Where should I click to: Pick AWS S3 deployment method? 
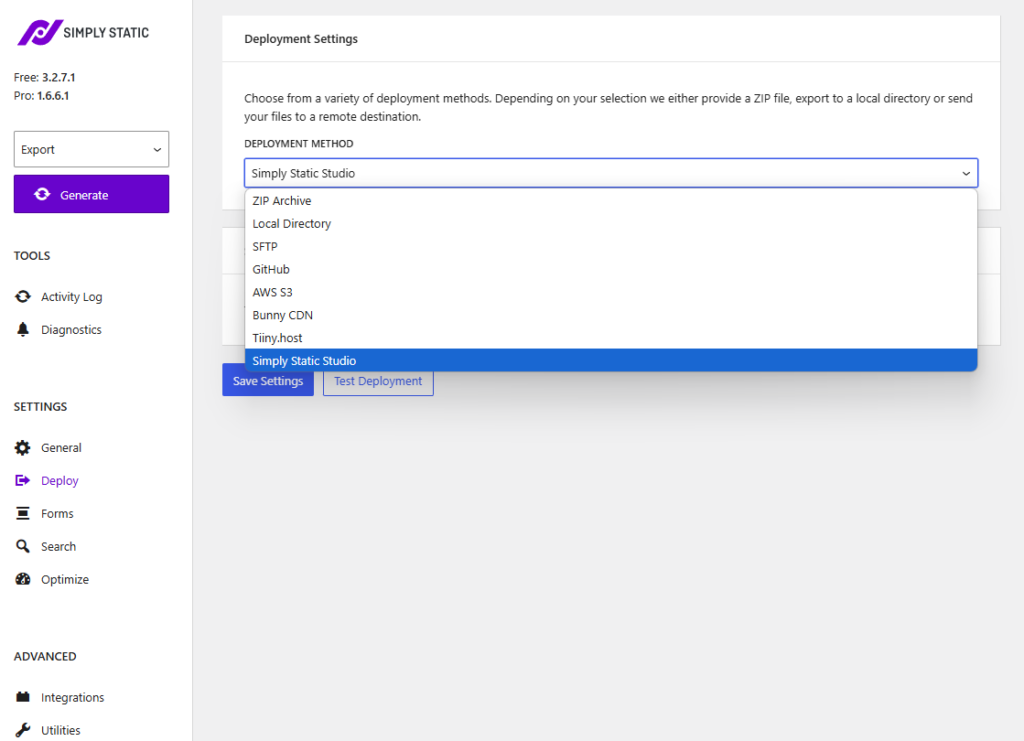click(x=611, y=292)
